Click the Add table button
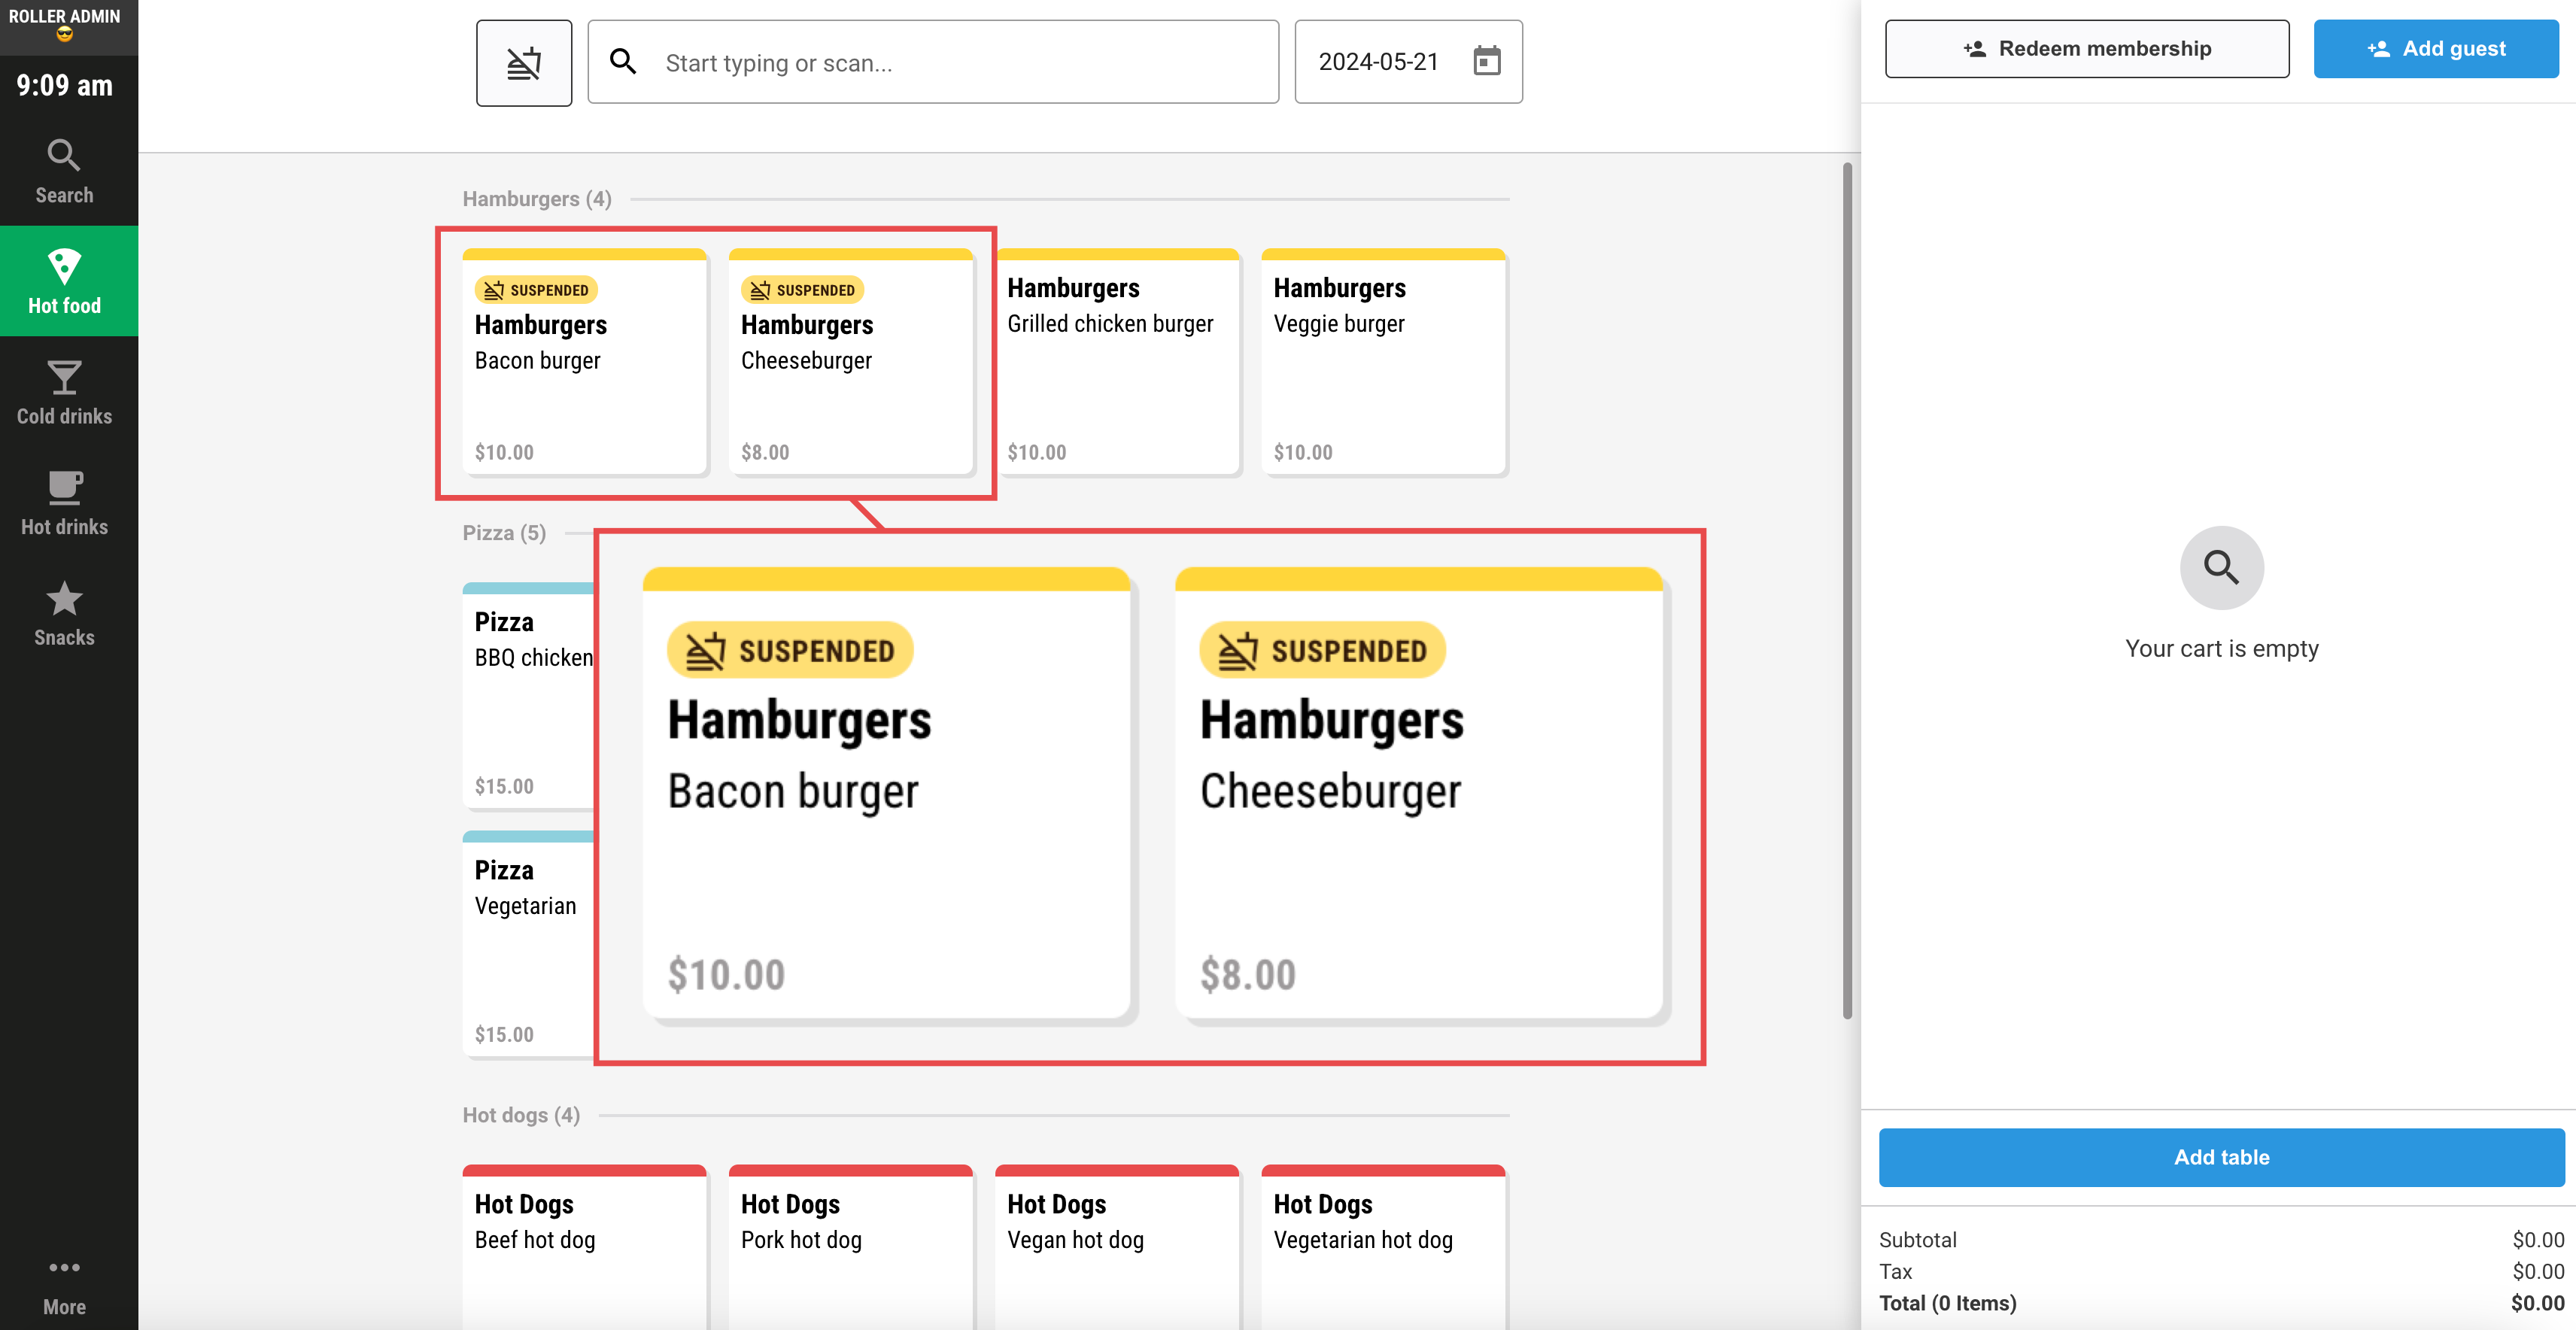 (x=2221, y=1157)
